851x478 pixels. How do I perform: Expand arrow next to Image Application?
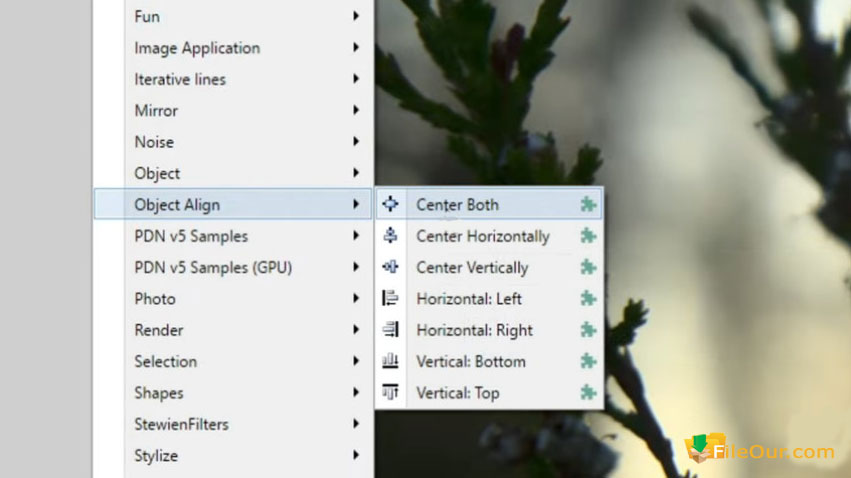pos(356,47)
